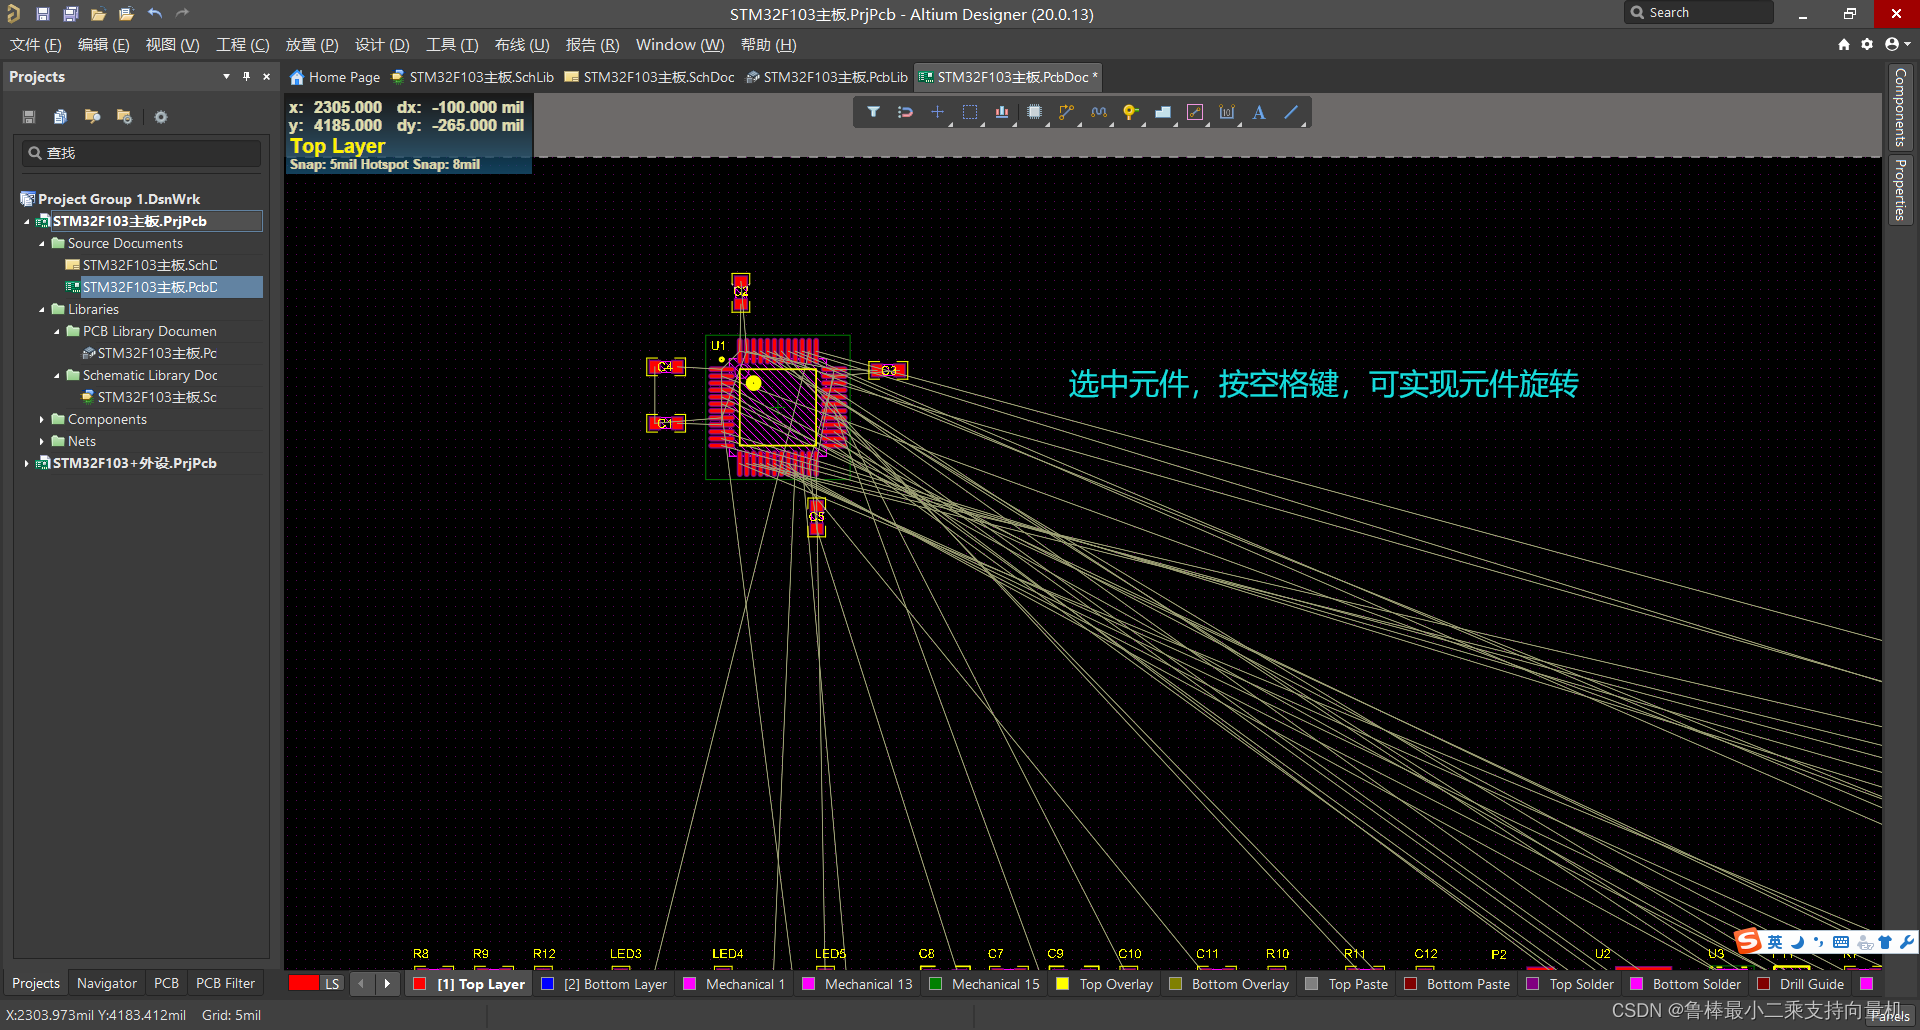This screenshot has width=1920, height=1030.
Task: Switch to the STM32F103主板.SchDoc tab
Action: (x=649, y=77)
